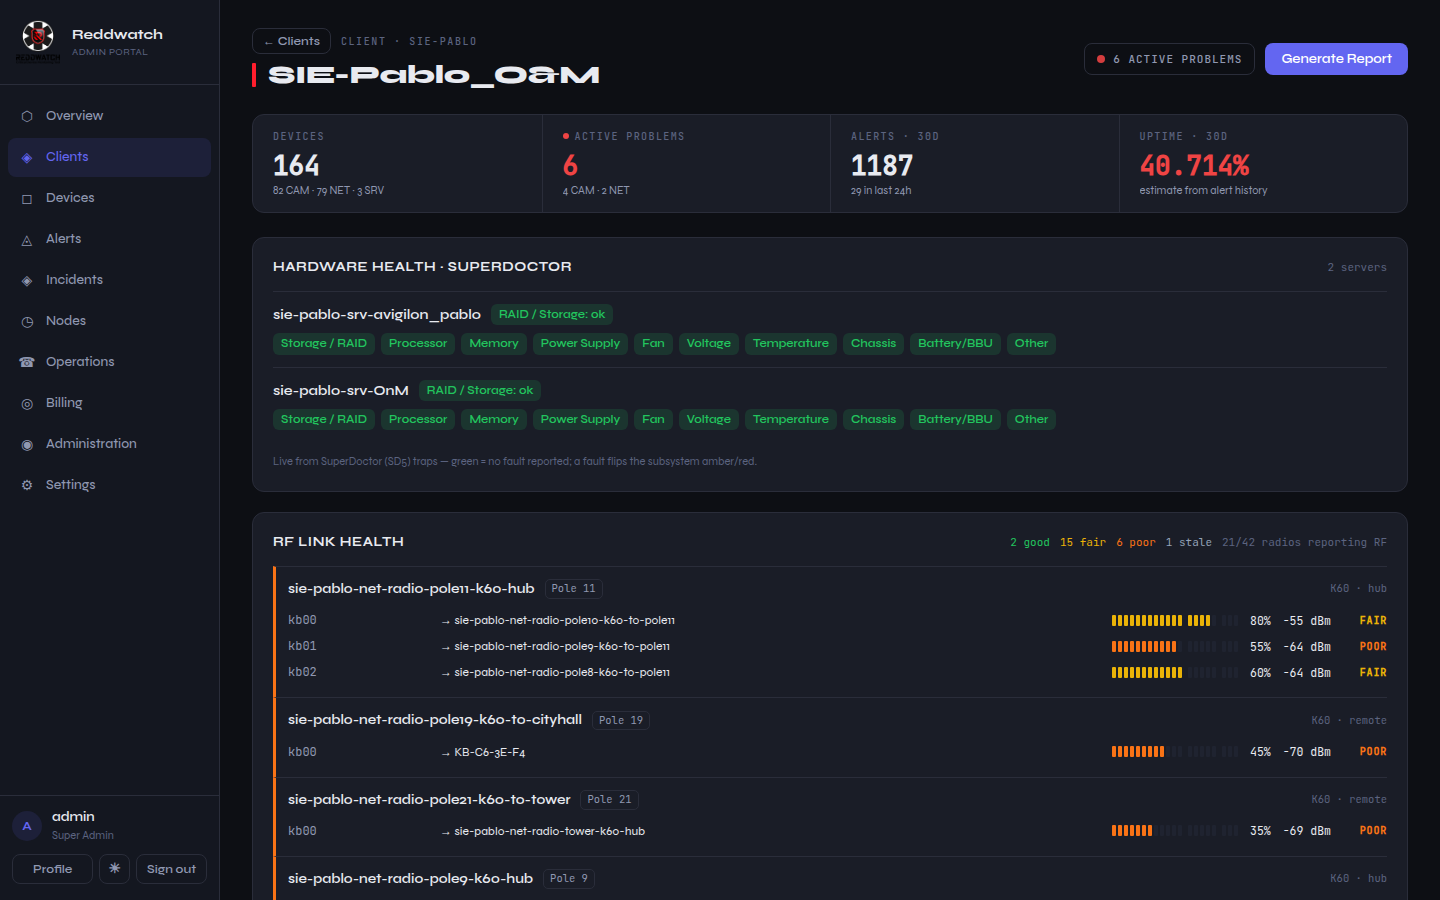The height and width of the screenshot is (900, 1440).
Task: Click the Pole 11 tag
Action: pos(573,588)
